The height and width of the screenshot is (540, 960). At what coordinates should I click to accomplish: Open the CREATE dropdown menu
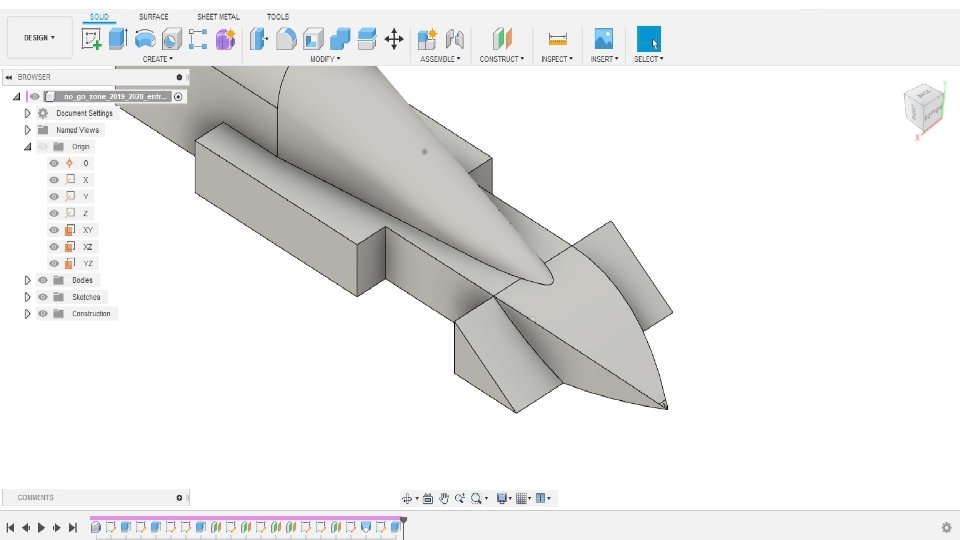tap(157, 59)
